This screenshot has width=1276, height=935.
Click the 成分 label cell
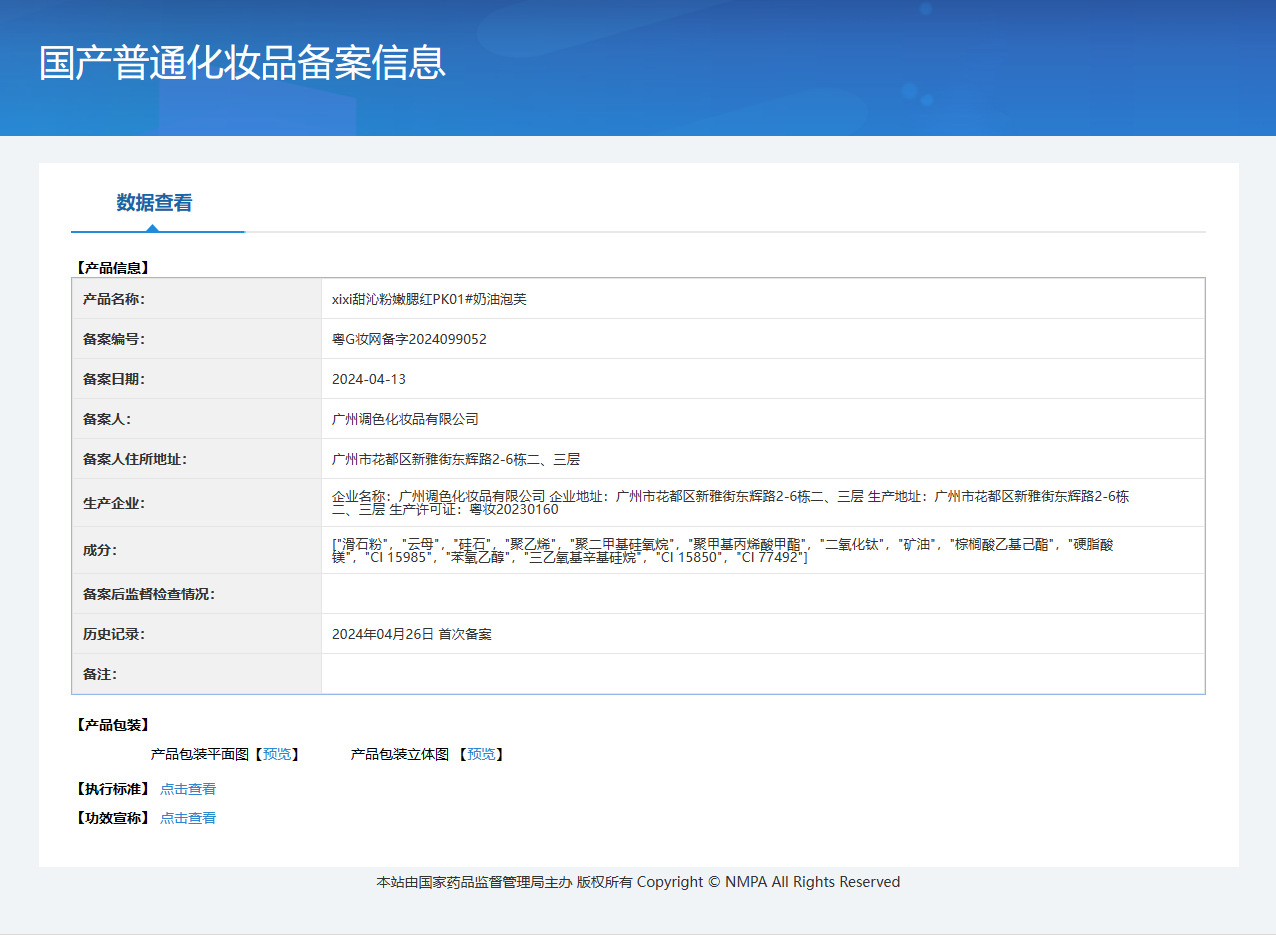(197, 550)
